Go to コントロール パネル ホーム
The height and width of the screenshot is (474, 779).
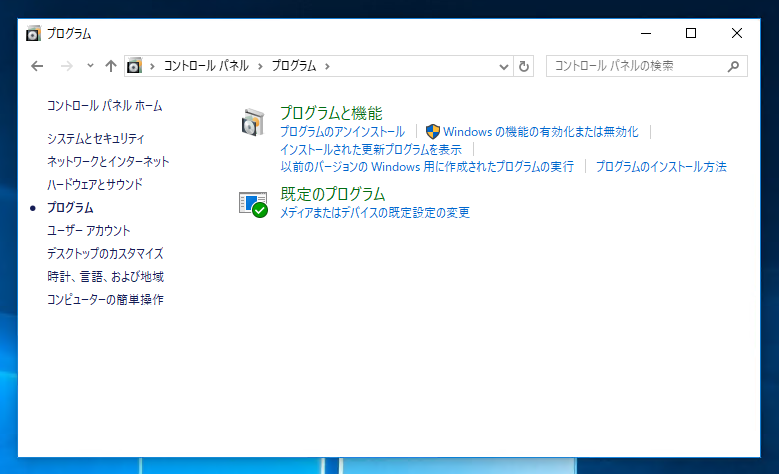click(x=104, y=106)
